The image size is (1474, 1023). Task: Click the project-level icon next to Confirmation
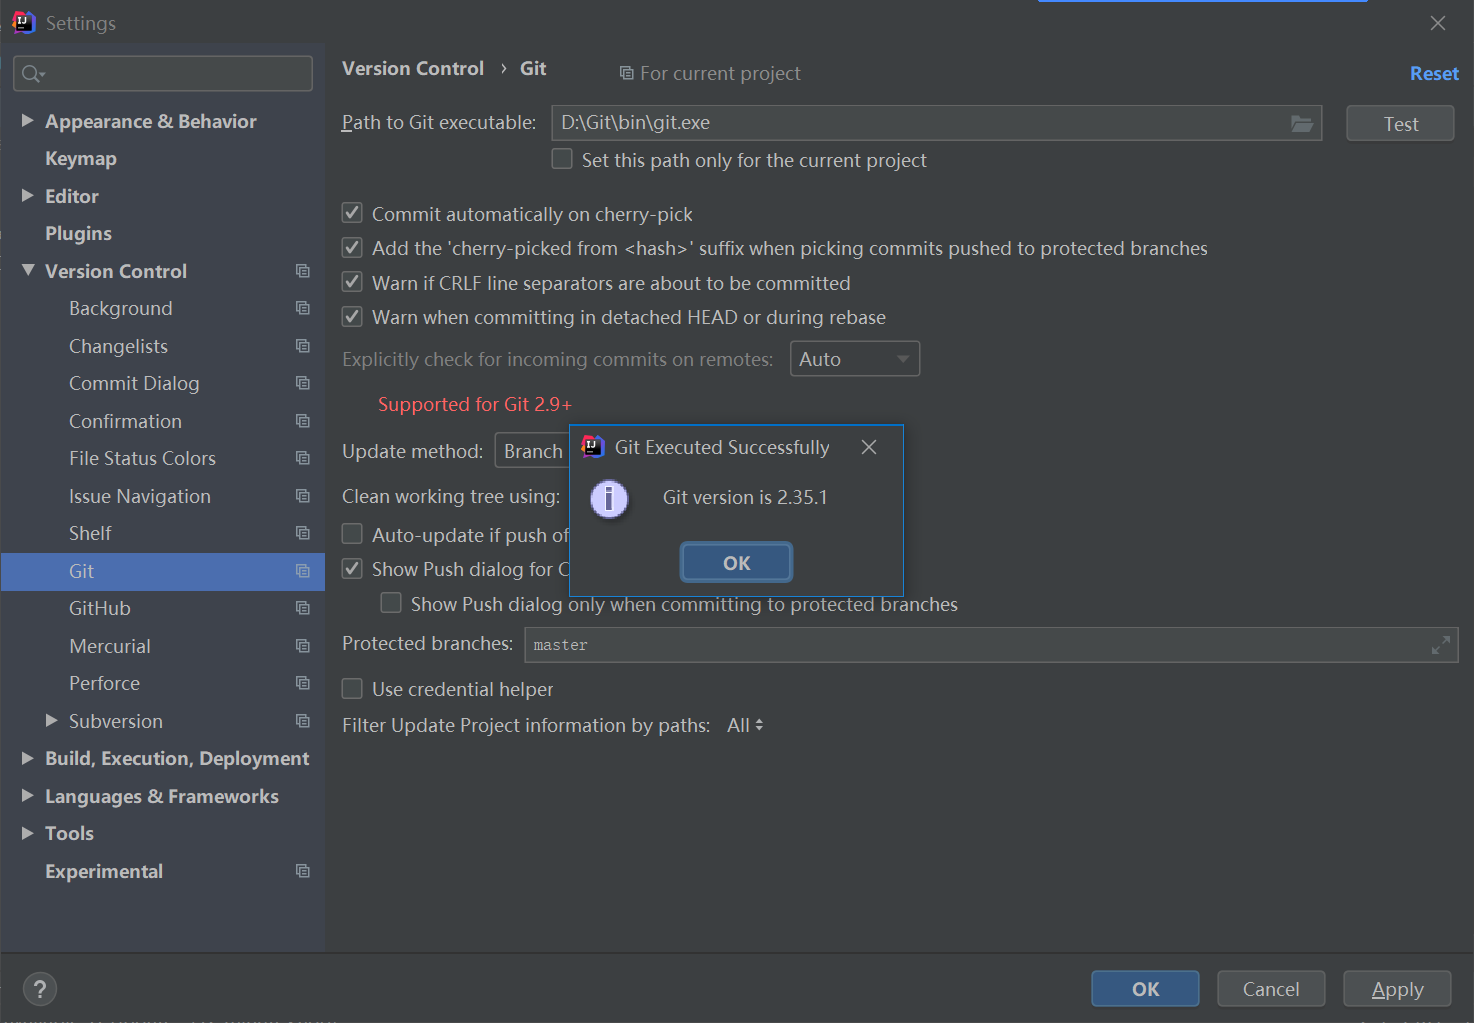[x=302, y=421]
